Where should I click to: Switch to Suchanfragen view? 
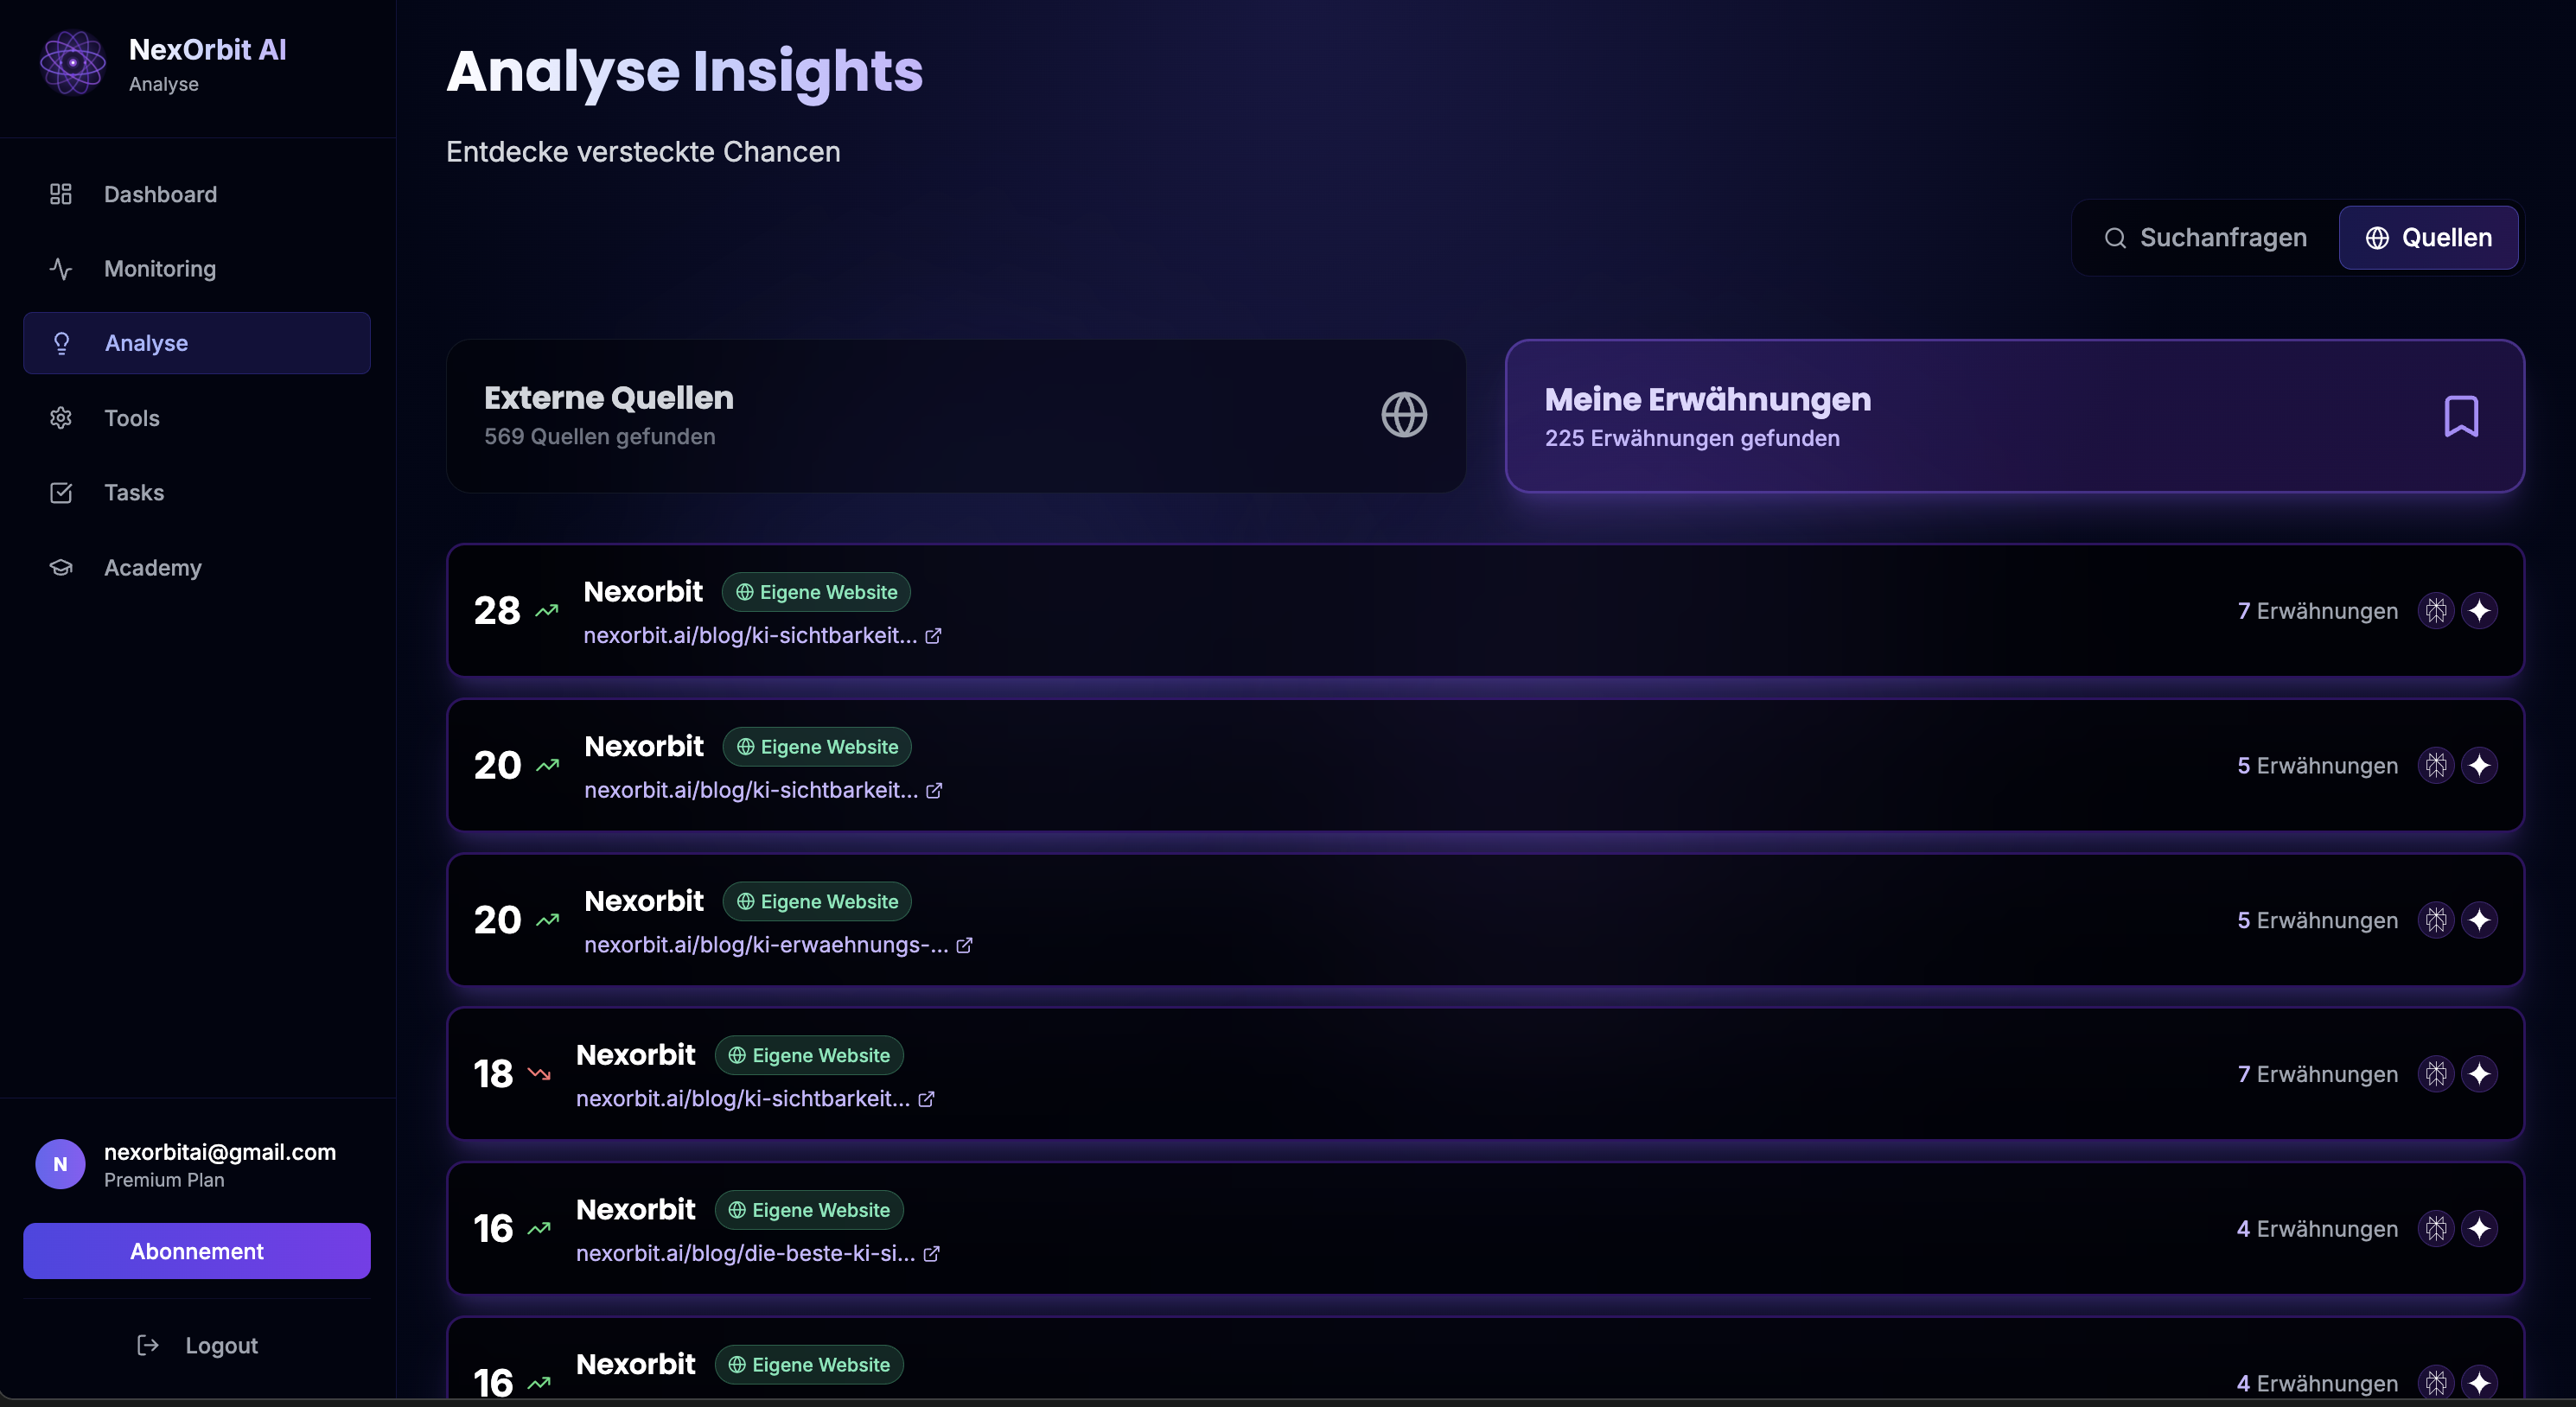pos(2205,238)
